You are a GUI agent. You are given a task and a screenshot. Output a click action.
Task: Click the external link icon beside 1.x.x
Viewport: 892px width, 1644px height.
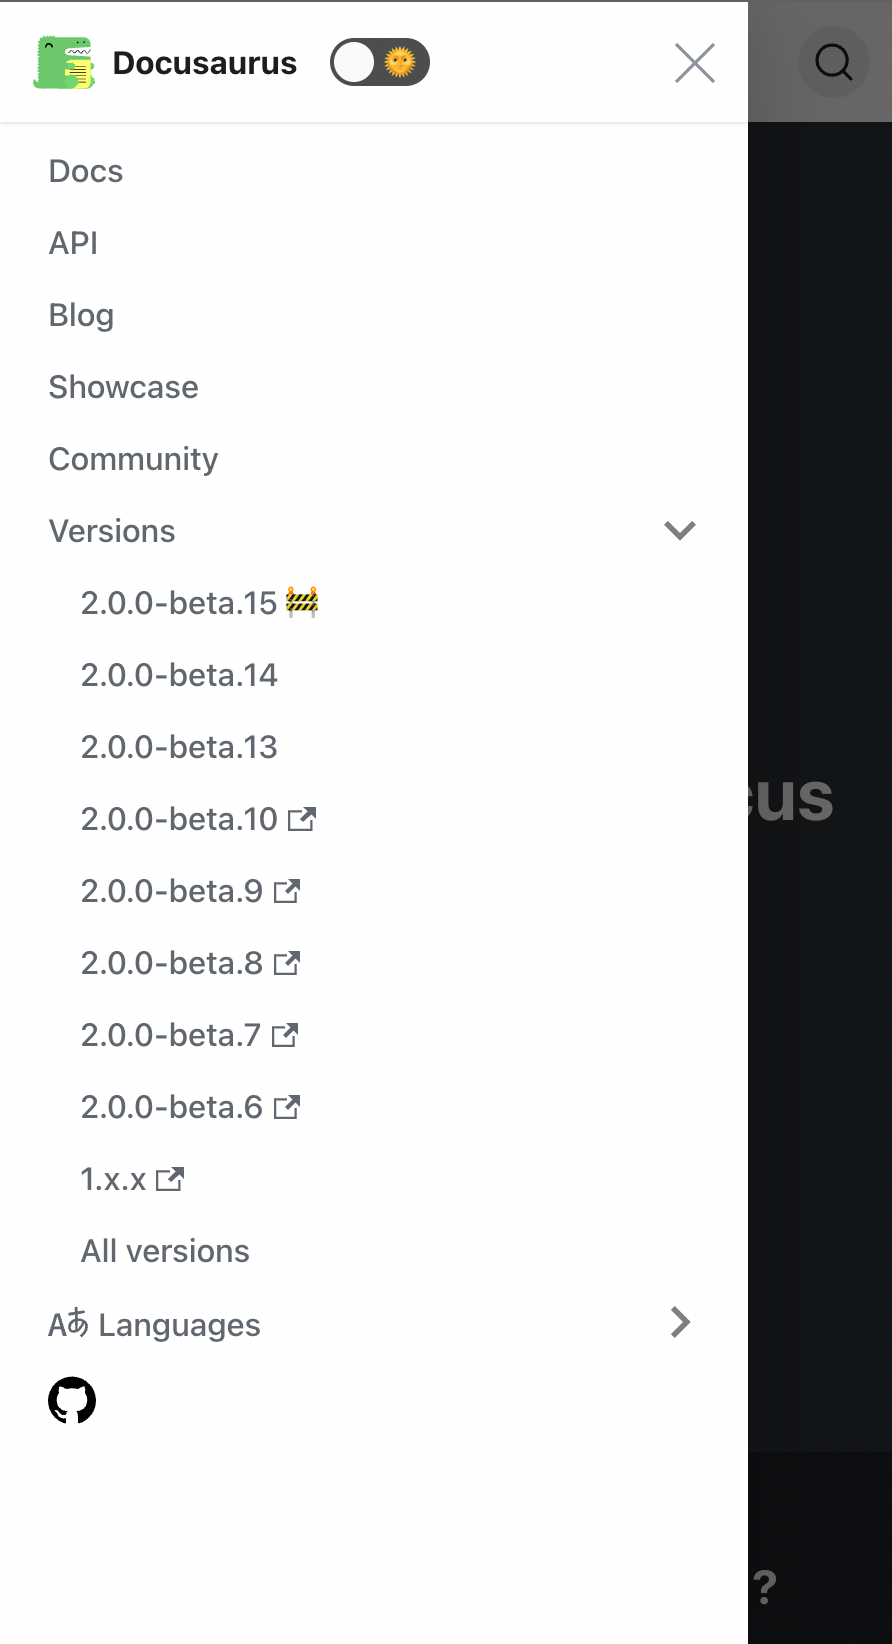point(171,1179)
